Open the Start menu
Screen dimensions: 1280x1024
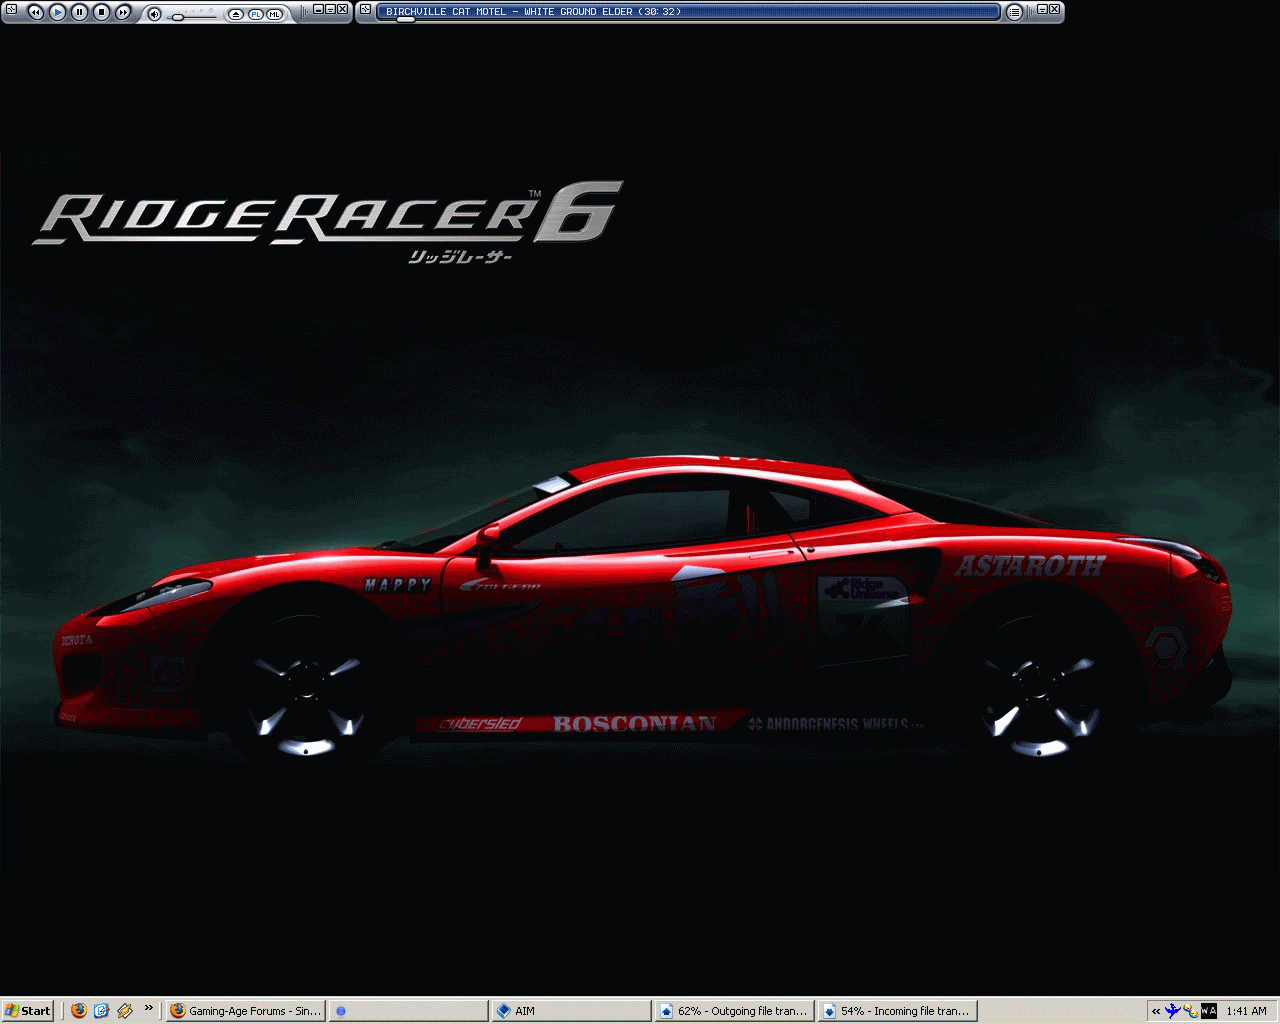25,1010
